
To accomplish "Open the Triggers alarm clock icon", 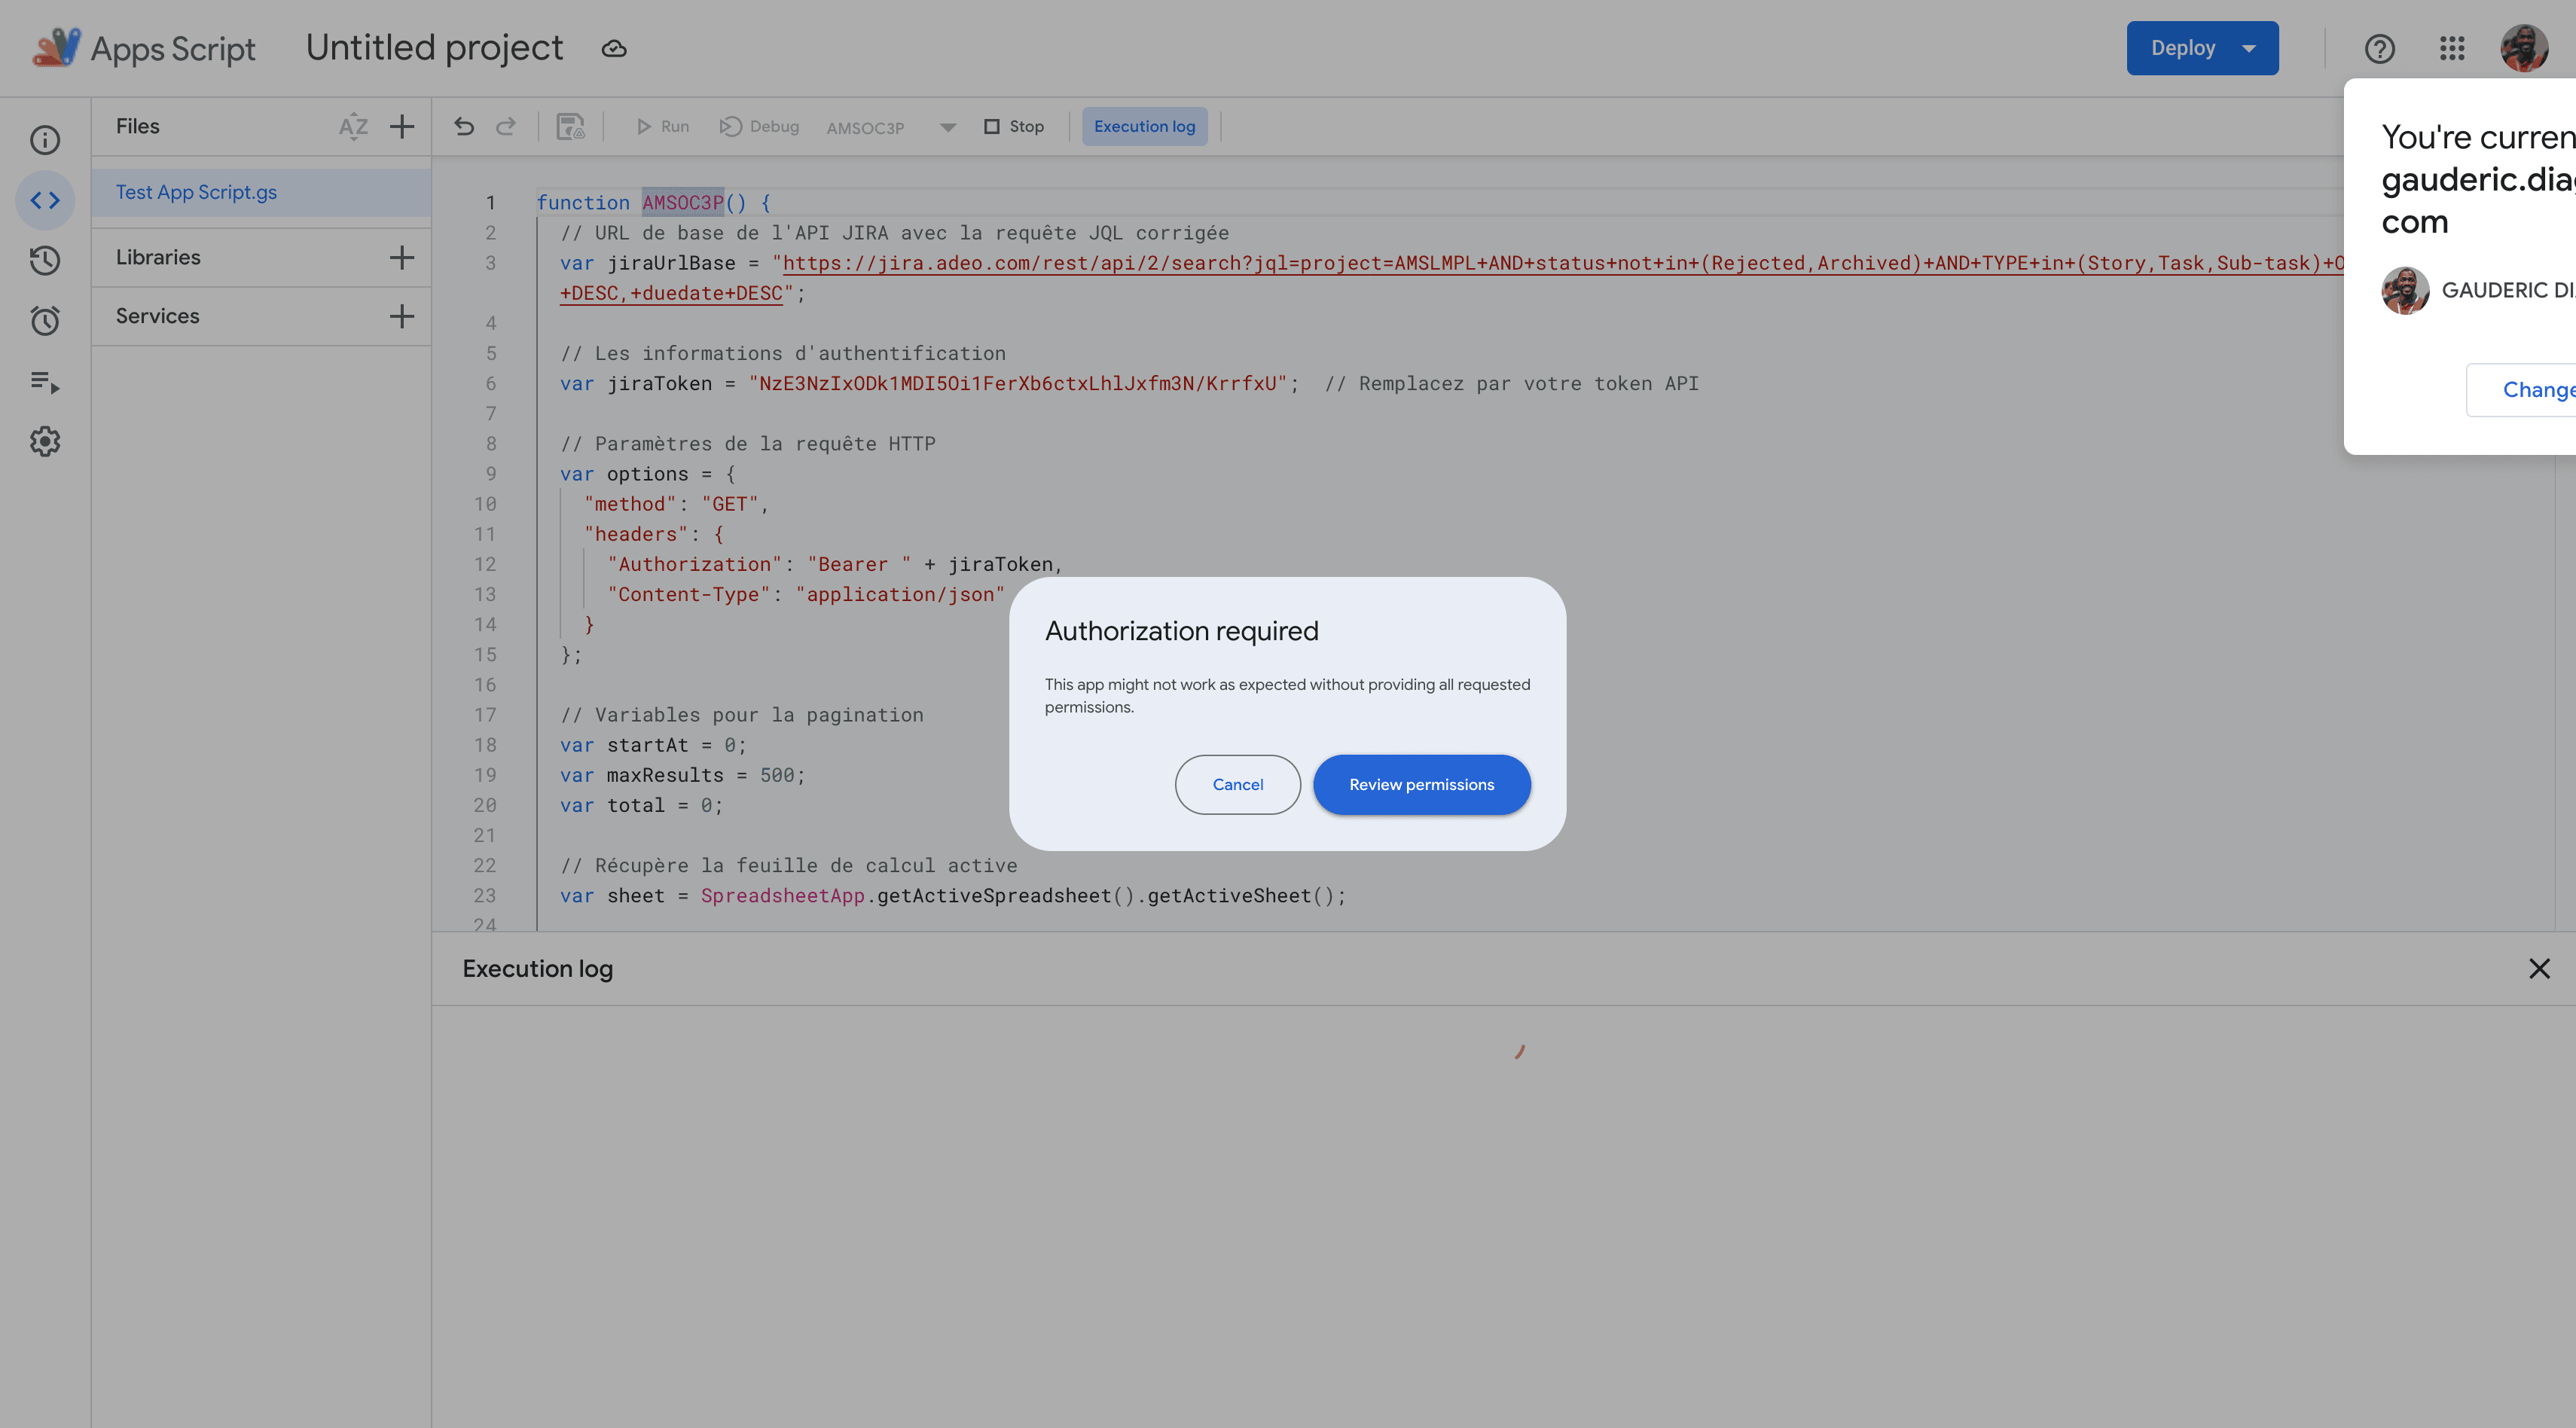I will click(45, 320).
